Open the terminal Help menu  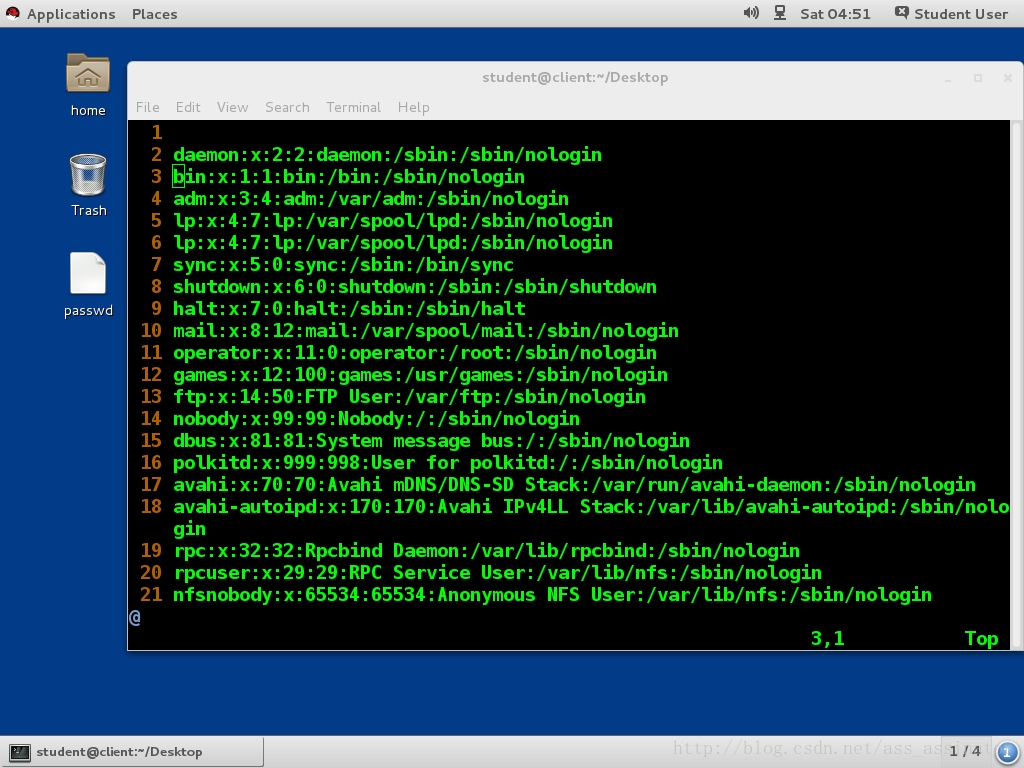click(413, 107)
